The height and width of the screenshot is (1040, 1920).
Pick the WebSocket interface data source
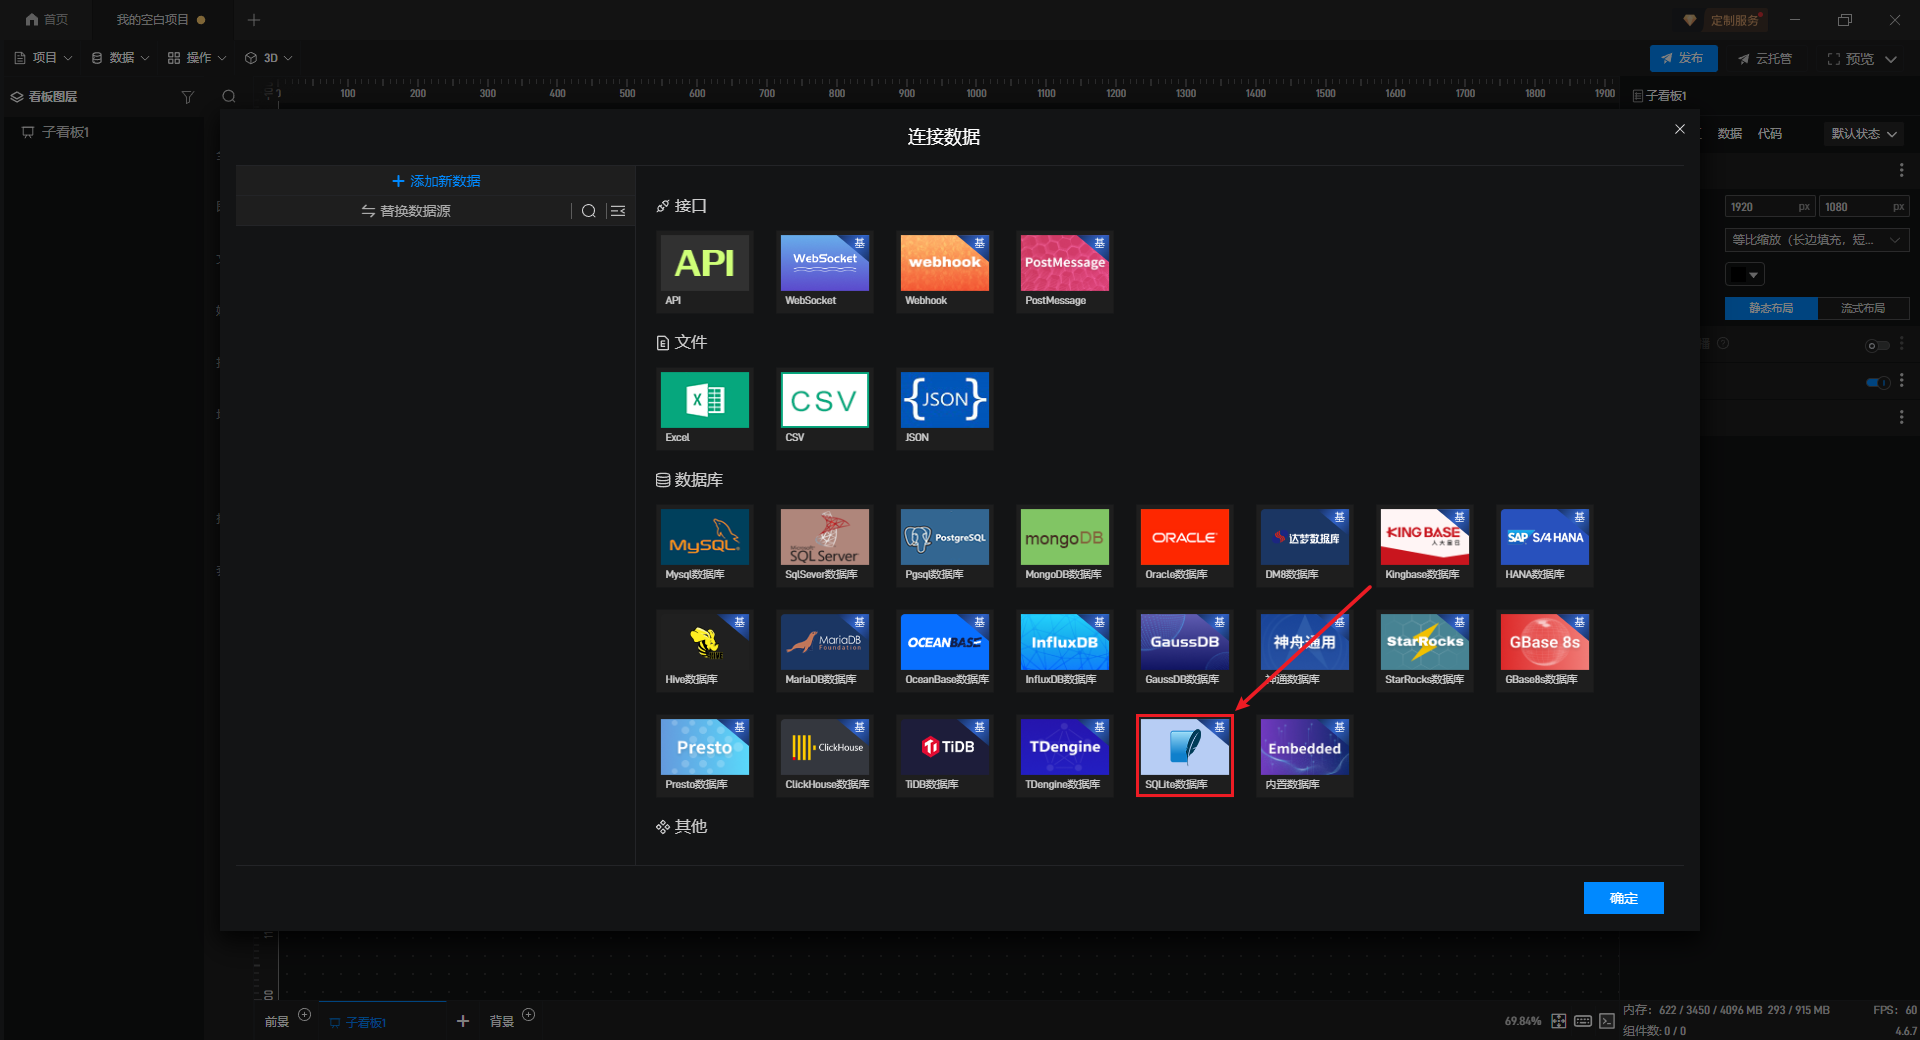point(824,271)
